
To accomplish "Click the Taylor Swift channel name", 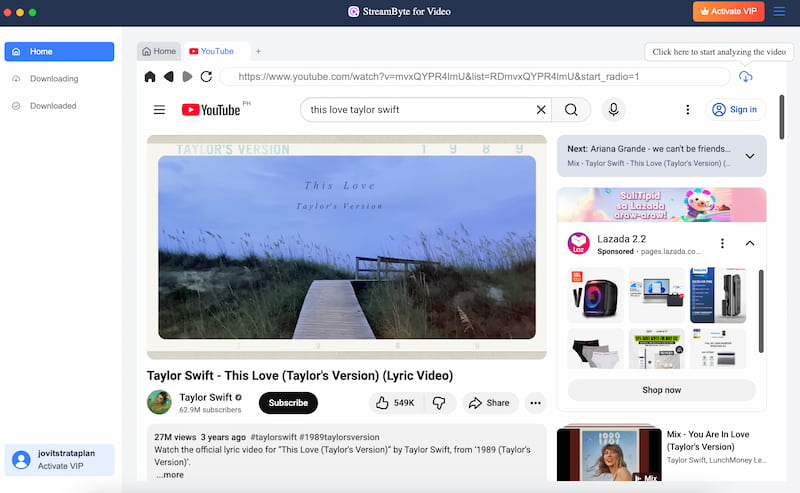I will [x=206, y=397].
